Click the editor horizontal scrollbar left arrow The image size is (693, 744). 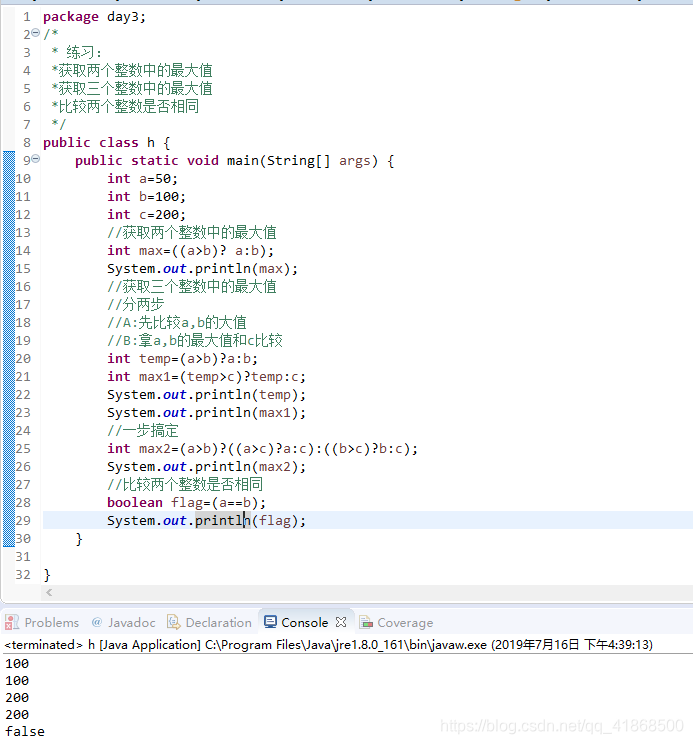click(49, 592)
